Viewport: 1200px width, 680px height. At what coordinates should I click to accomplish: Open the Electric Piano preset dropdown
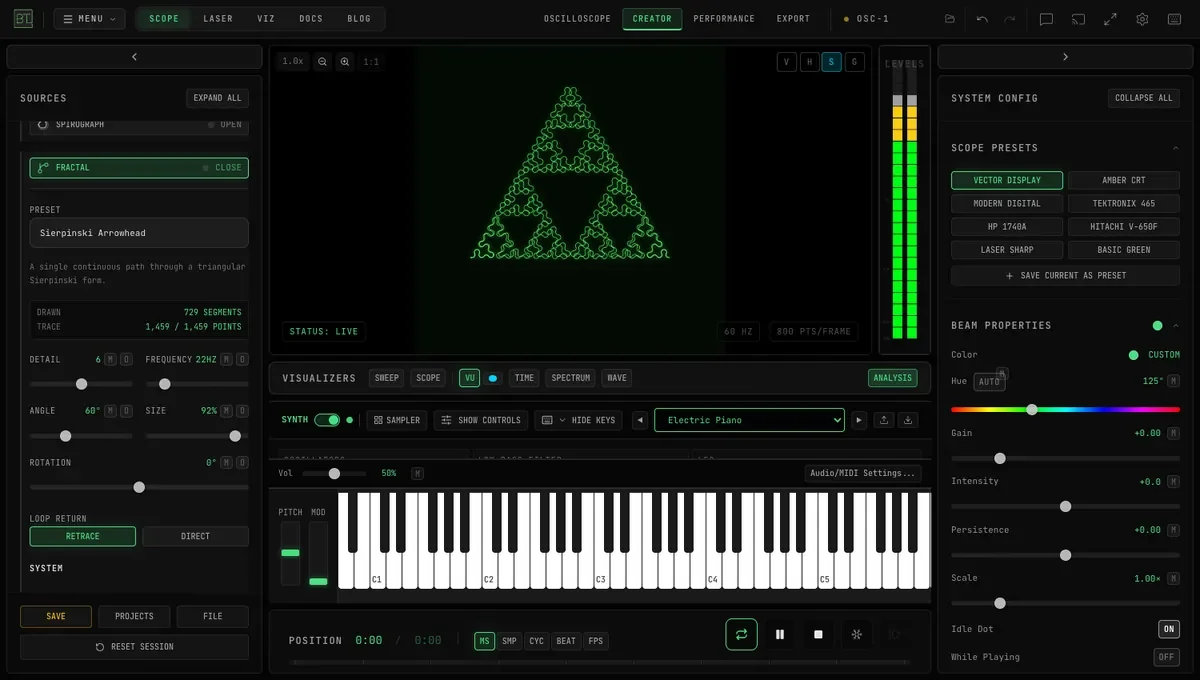749,420
